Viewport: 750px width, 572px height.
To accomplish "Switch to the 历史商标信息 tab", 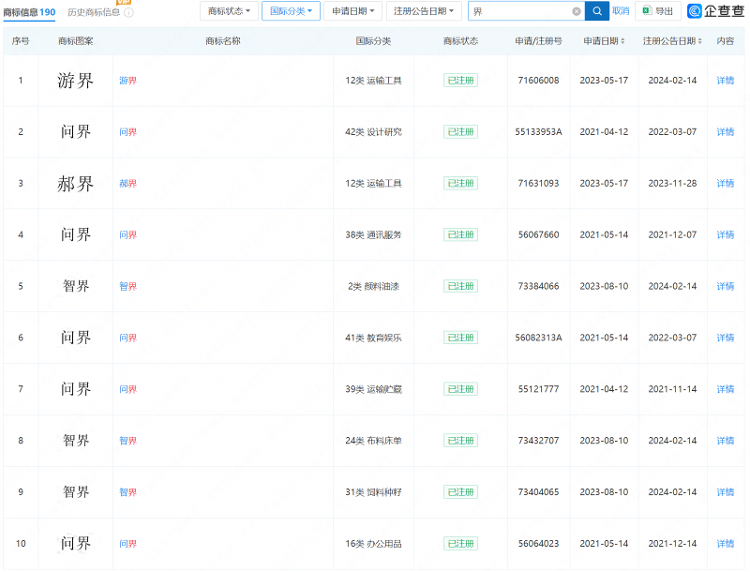I will pyautogui.click(x=94, y=12).
